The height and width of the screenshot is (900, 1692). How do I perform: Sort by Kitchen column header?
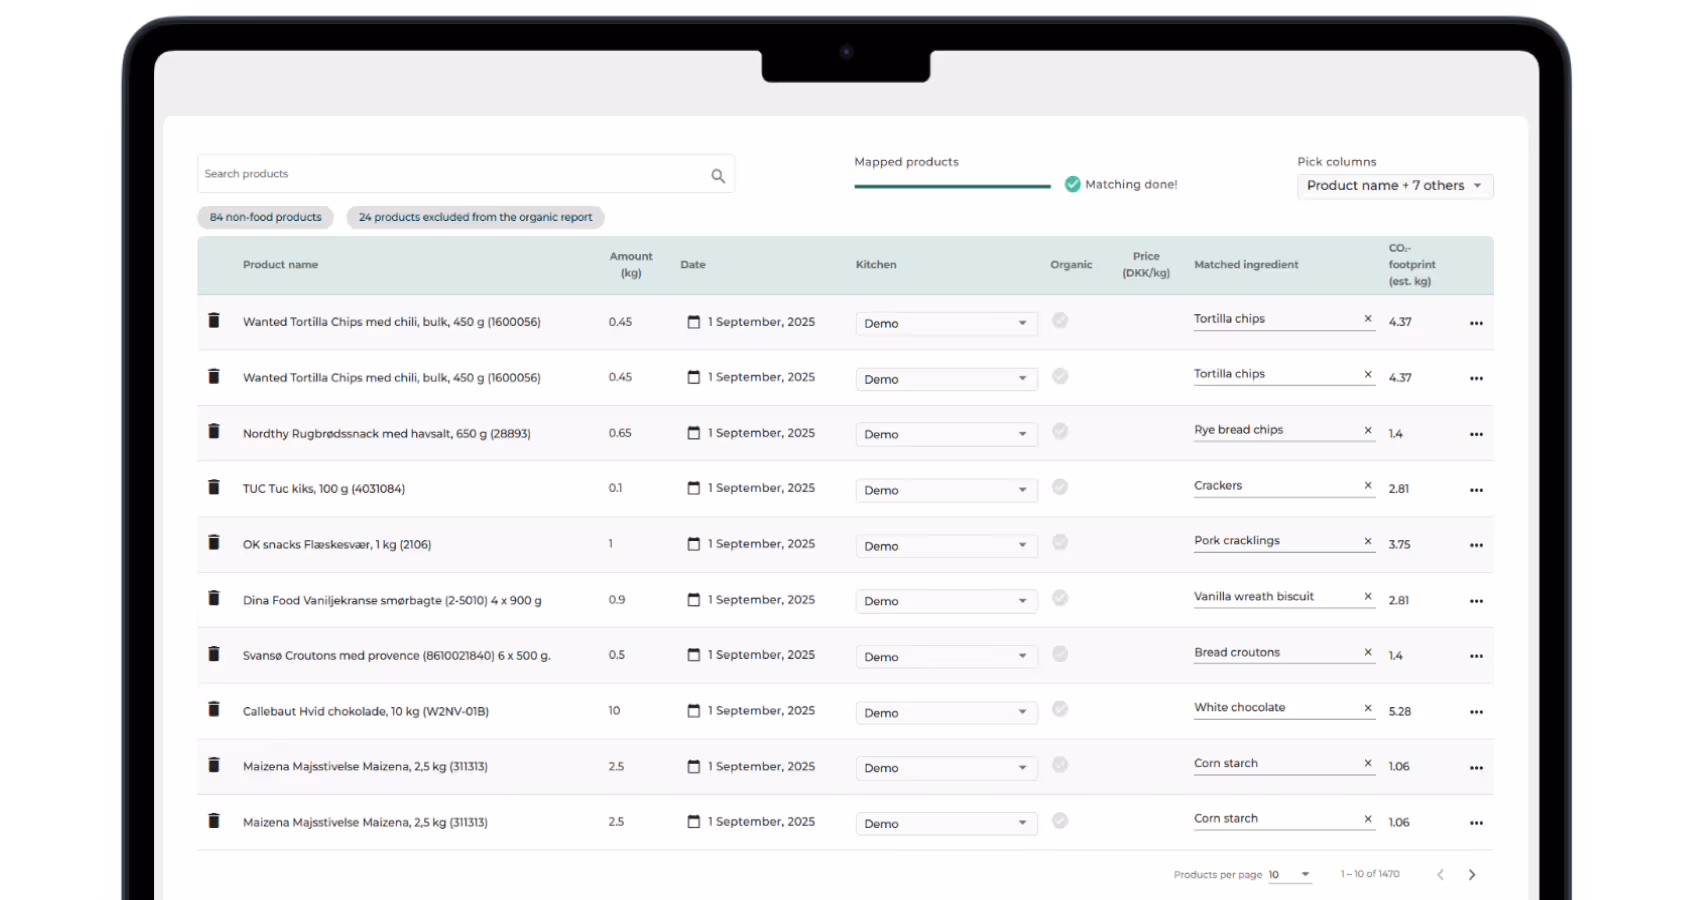pyautogui.click(x=876, y=265)
